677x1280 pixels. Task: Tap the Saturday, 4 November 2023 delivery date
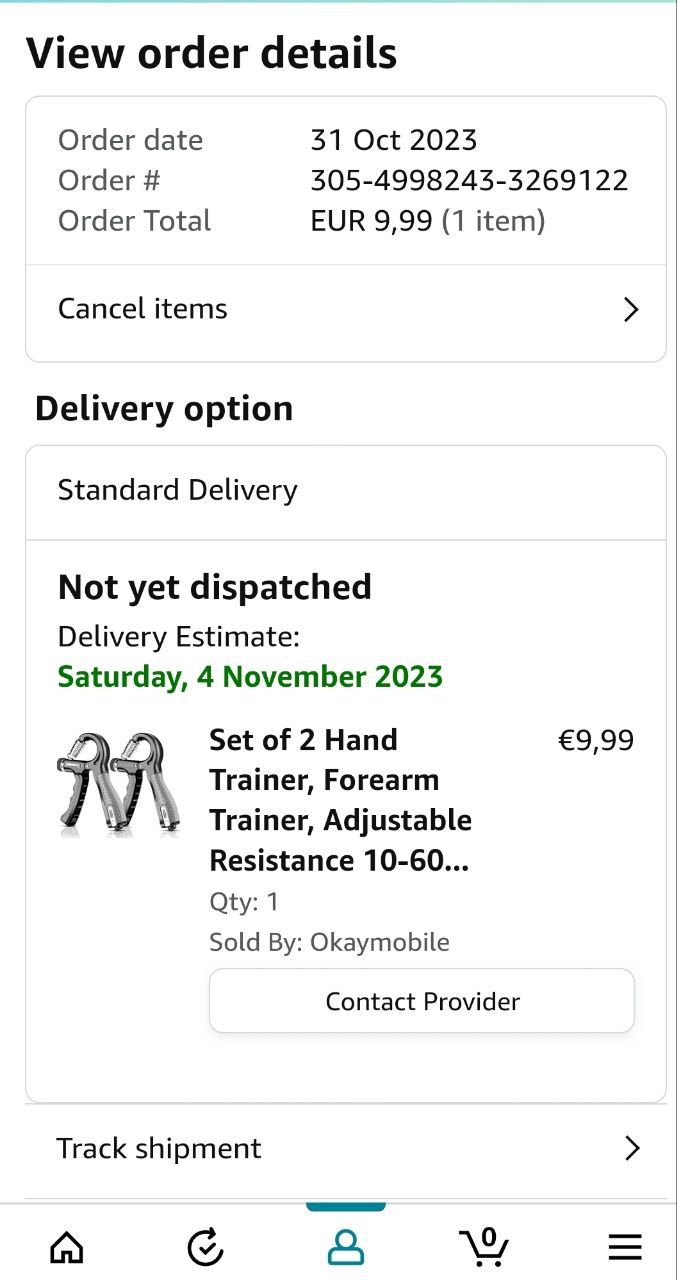pyautogui.click(x=250, y=677)
